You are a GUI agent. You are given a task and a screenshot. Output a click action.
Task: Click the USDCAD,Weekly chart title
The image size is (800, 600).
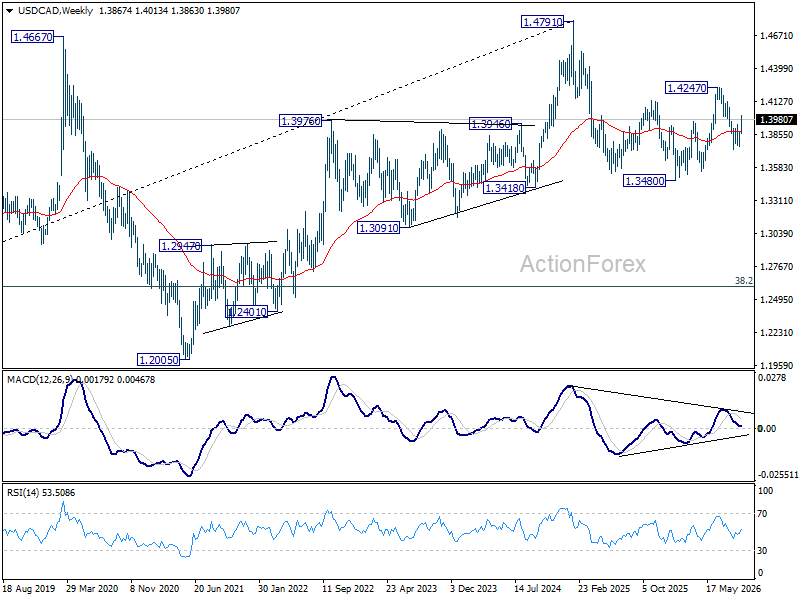pos(56,11)
